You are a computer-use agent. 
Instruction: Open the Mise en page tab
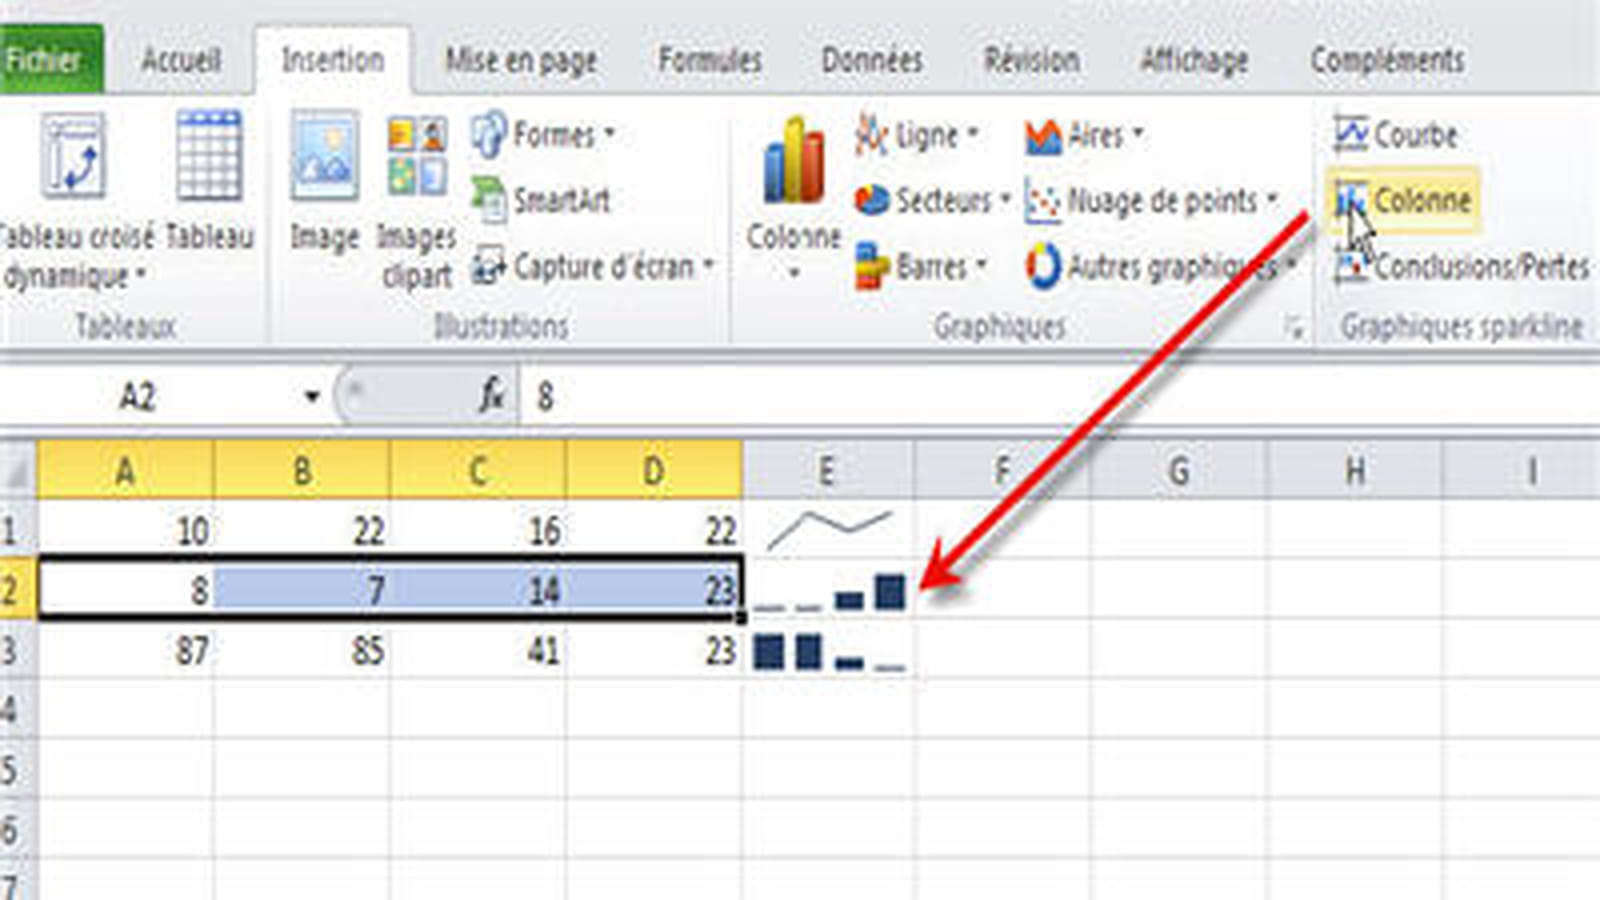[x=520, y=60]
